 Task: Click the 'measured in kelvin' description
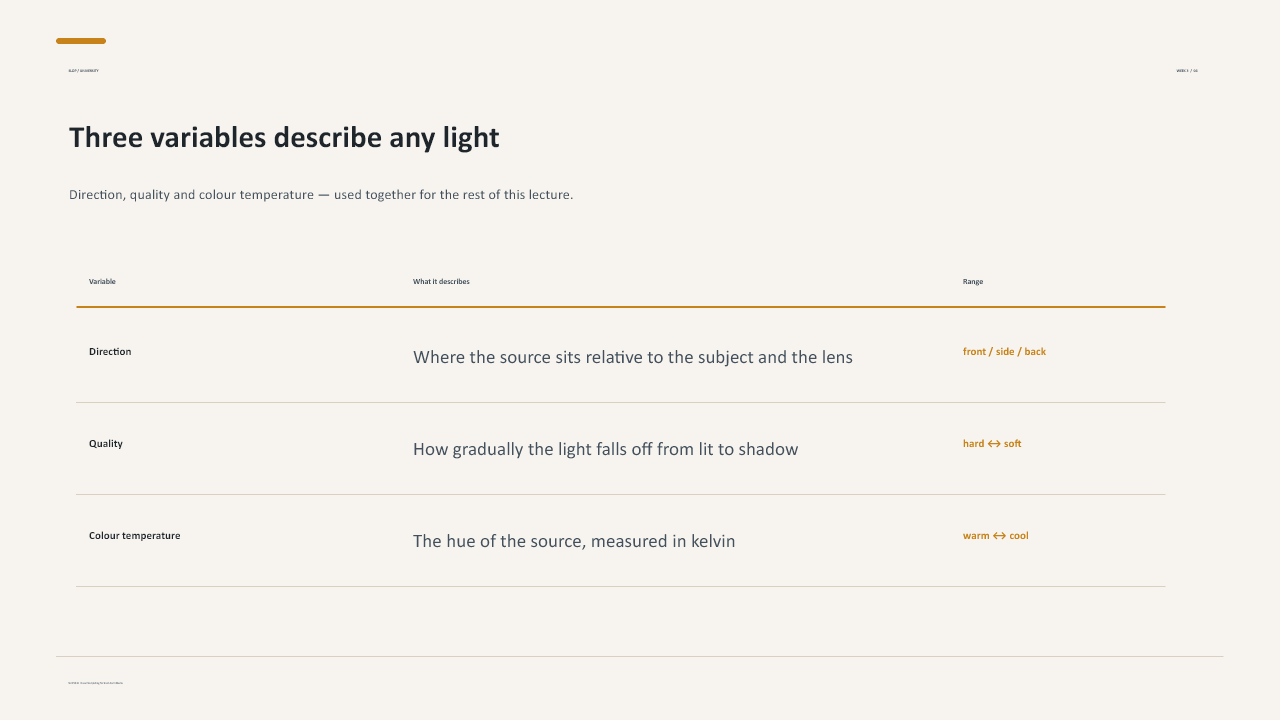pyautogui.click(x=574, y=541)
